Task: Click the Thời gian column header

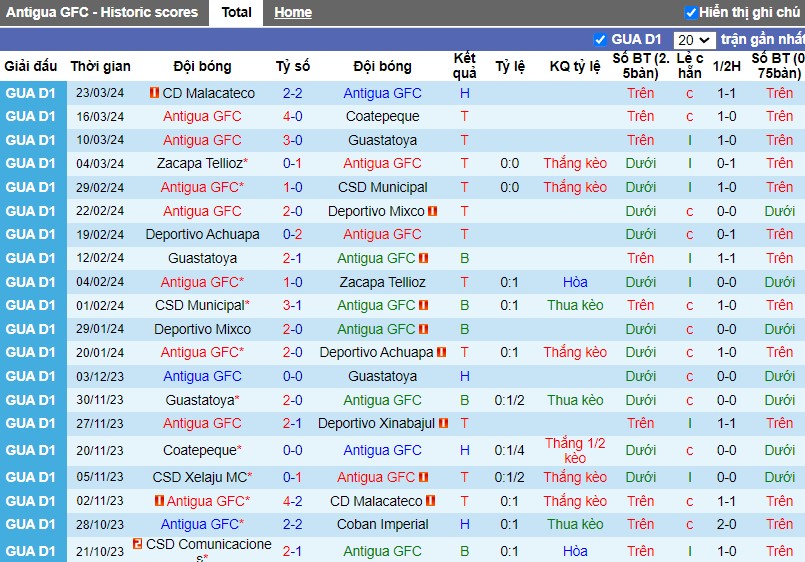Action: pyautogui.click(x=101, y=66)
